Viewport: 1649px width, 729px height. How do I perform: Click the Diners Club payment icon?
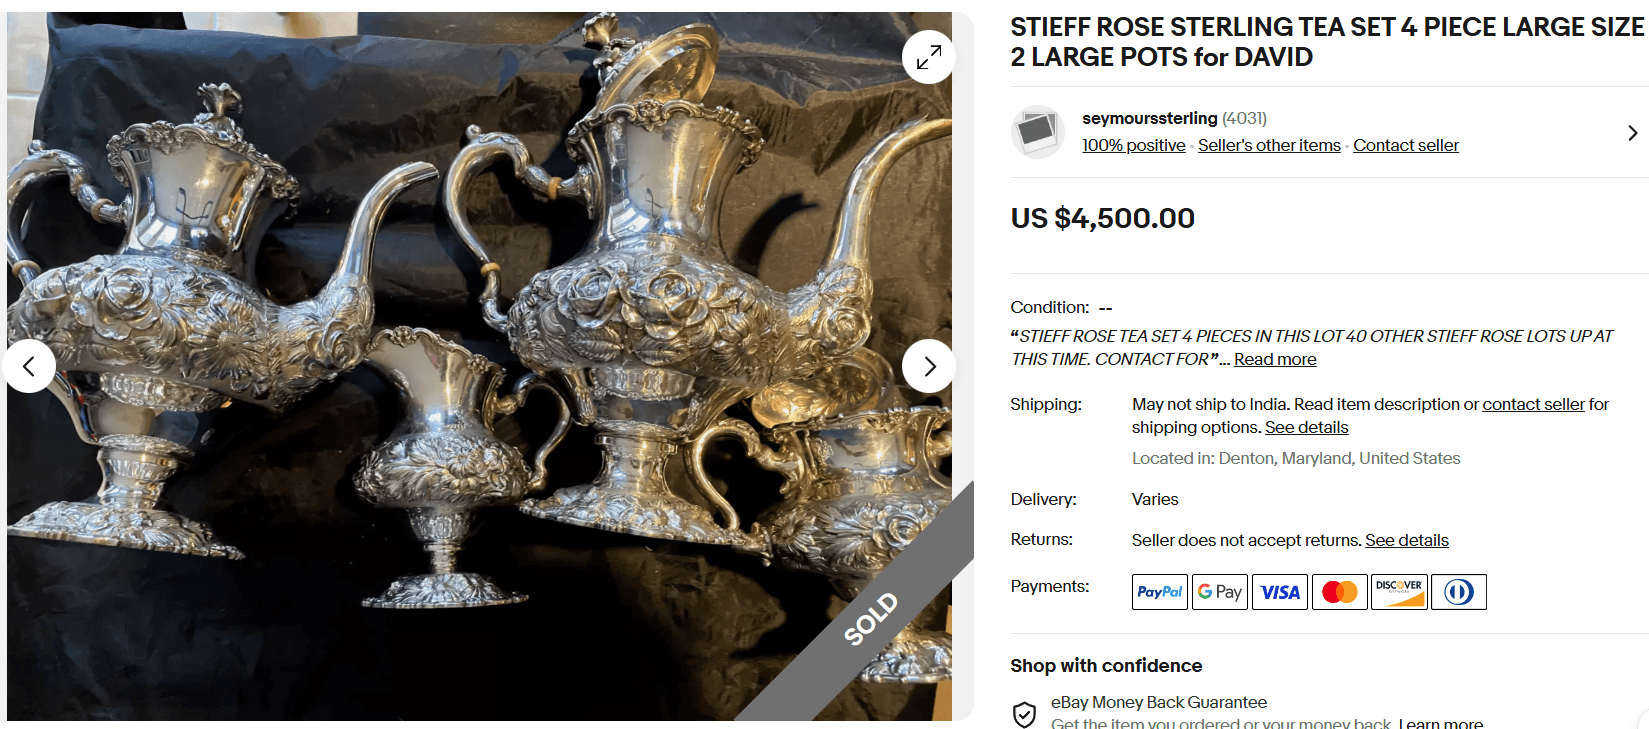[x=1458, y=591]
